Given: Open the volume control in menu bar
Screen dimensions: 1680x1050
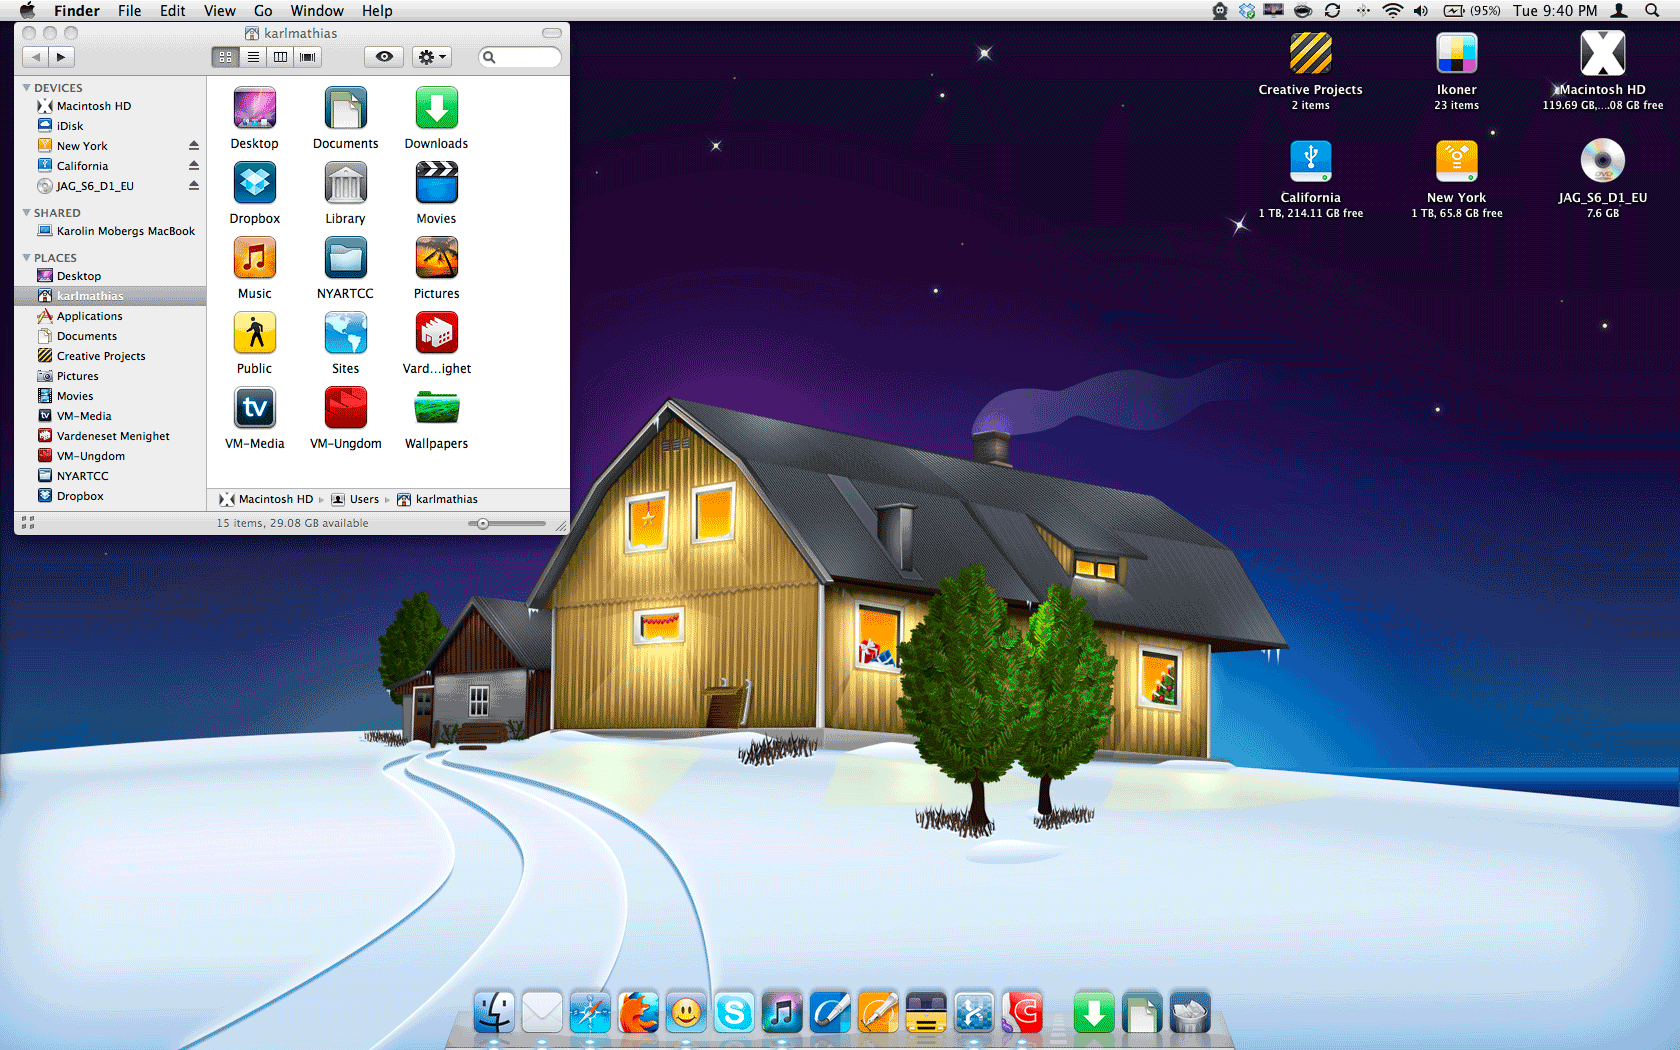Looking at the screenshot, I should point(1421,11).
